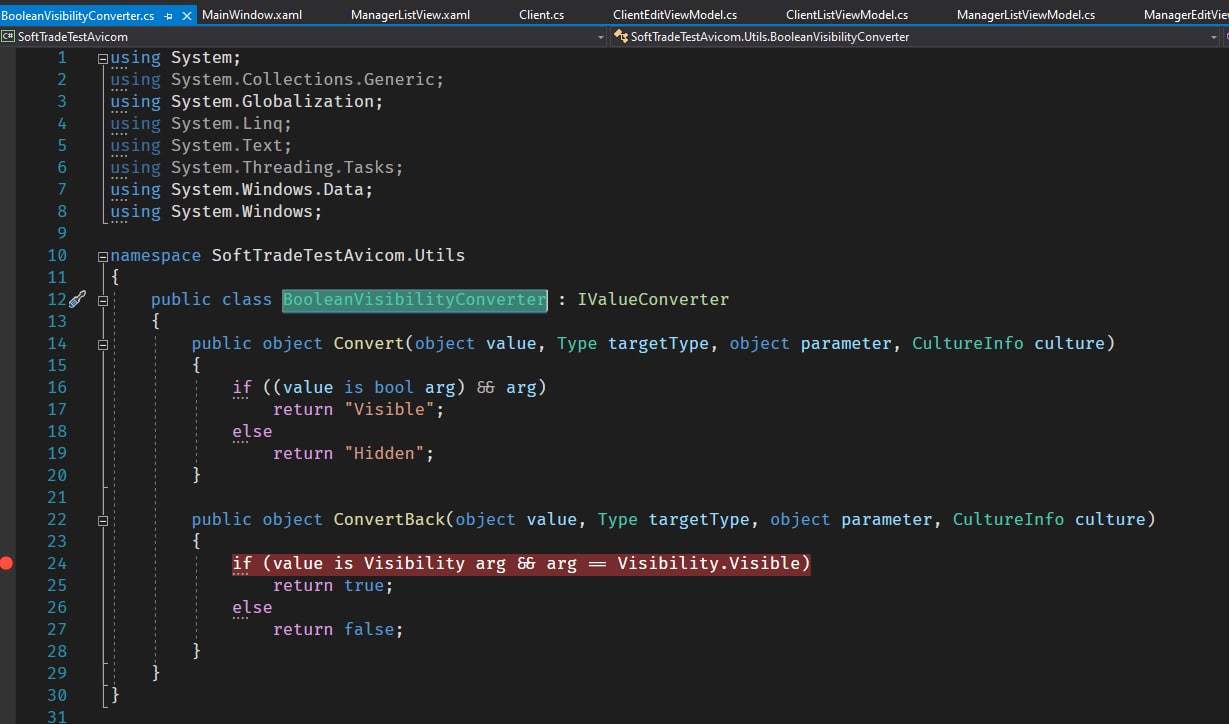The height and width of the screenshot is (724, 1229).
Task: Click the highlighted BooleanVisibilityConverter class name
Action: pyautogui.click(x=415, y=300)
